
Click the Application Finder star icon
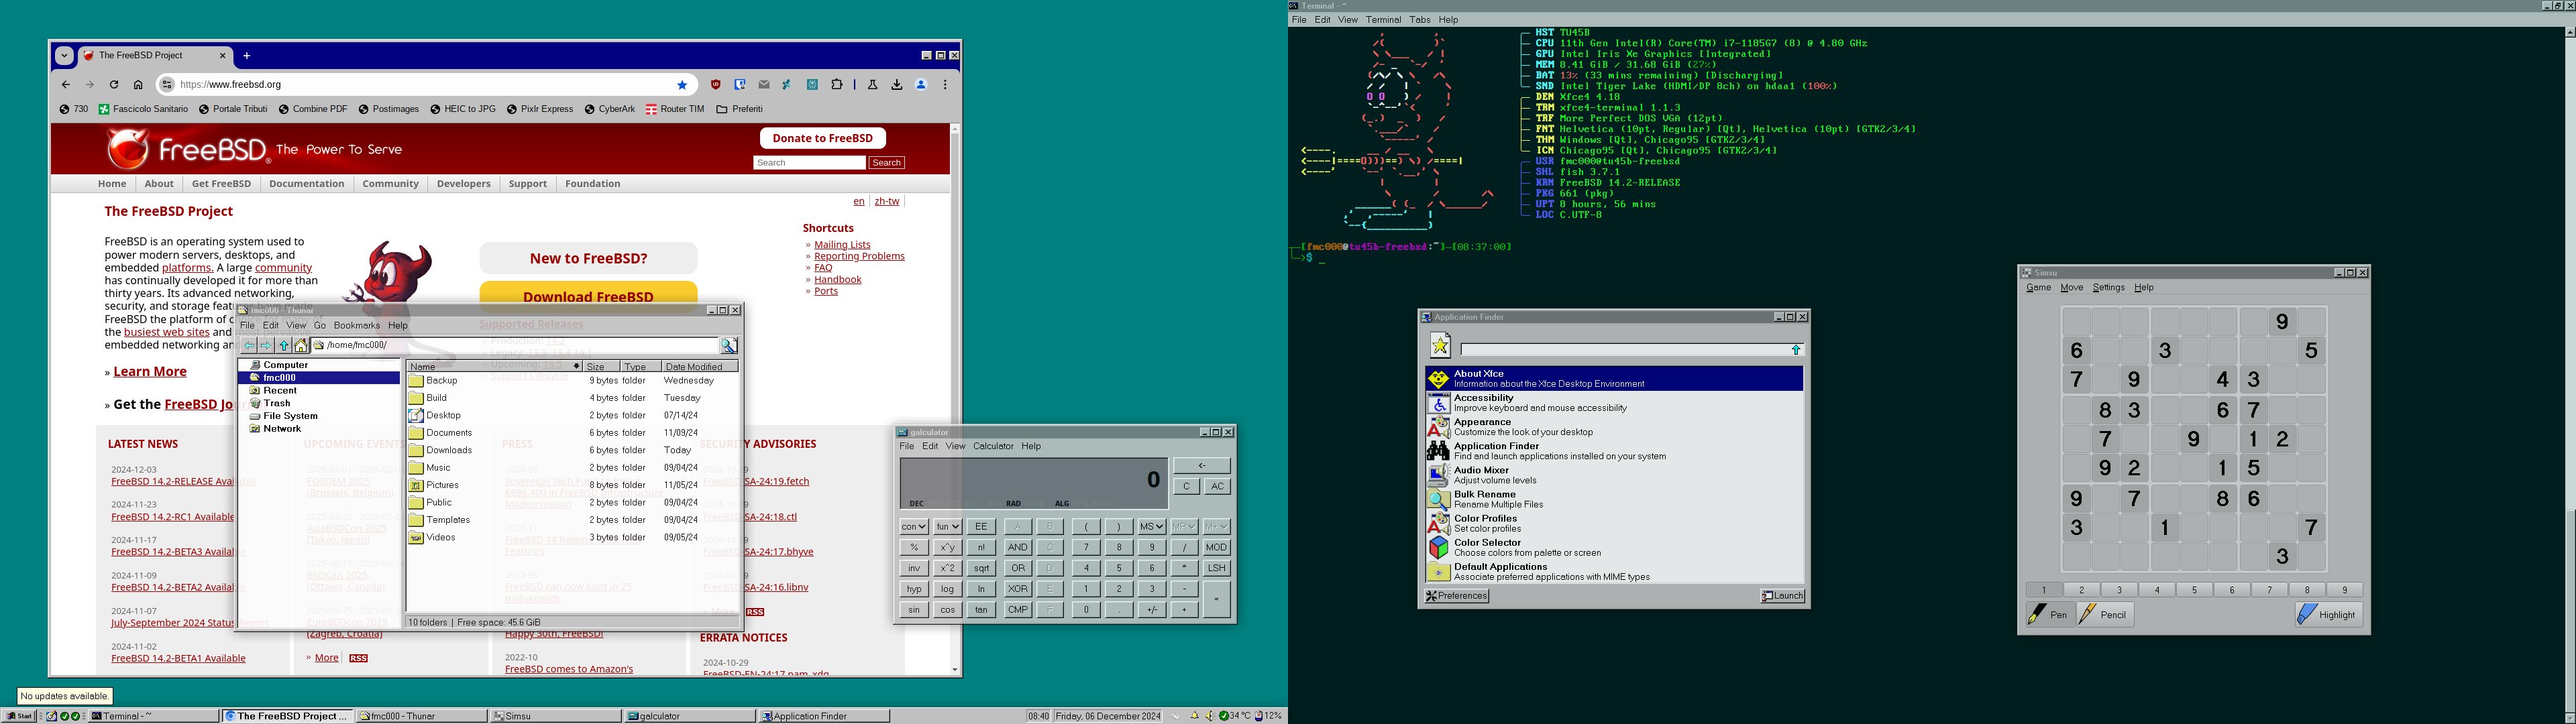[x=1440, y=345]
